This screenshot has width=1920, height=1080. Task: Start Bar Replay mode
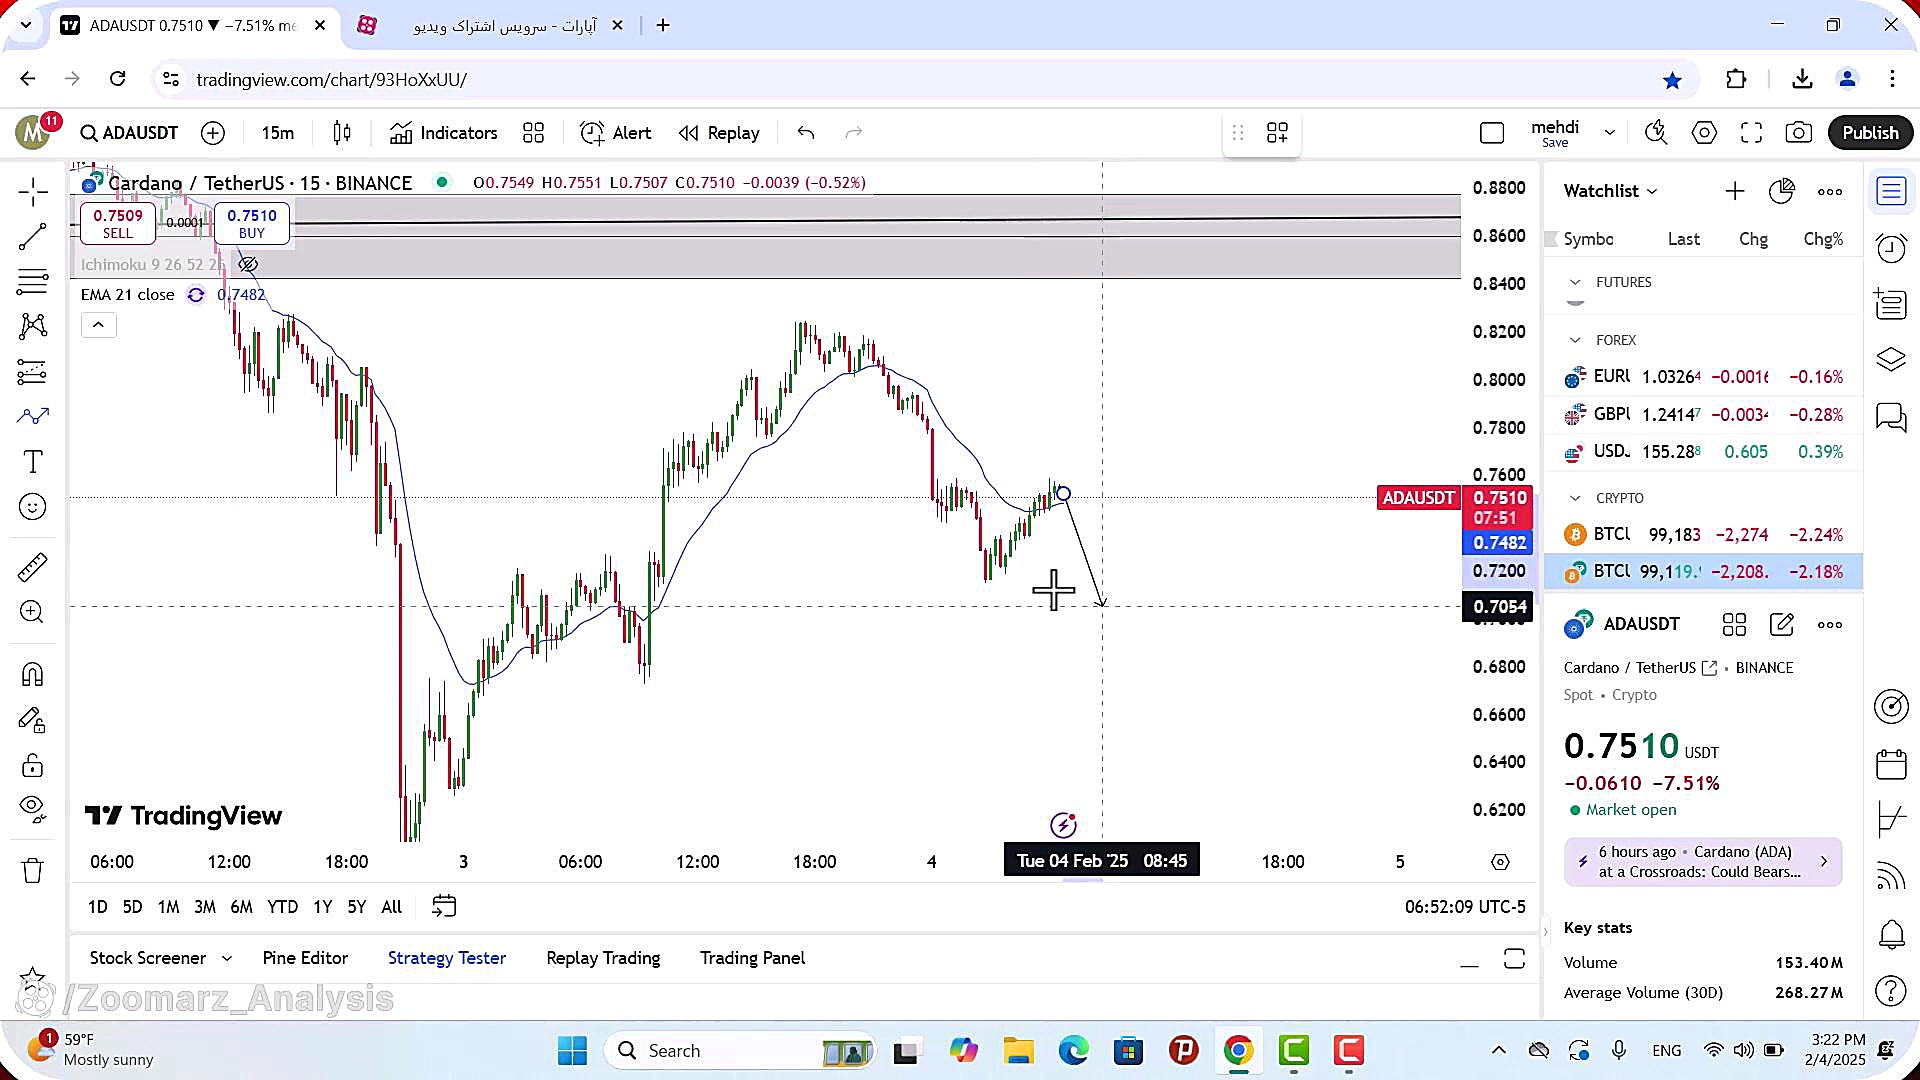point(719,133)
